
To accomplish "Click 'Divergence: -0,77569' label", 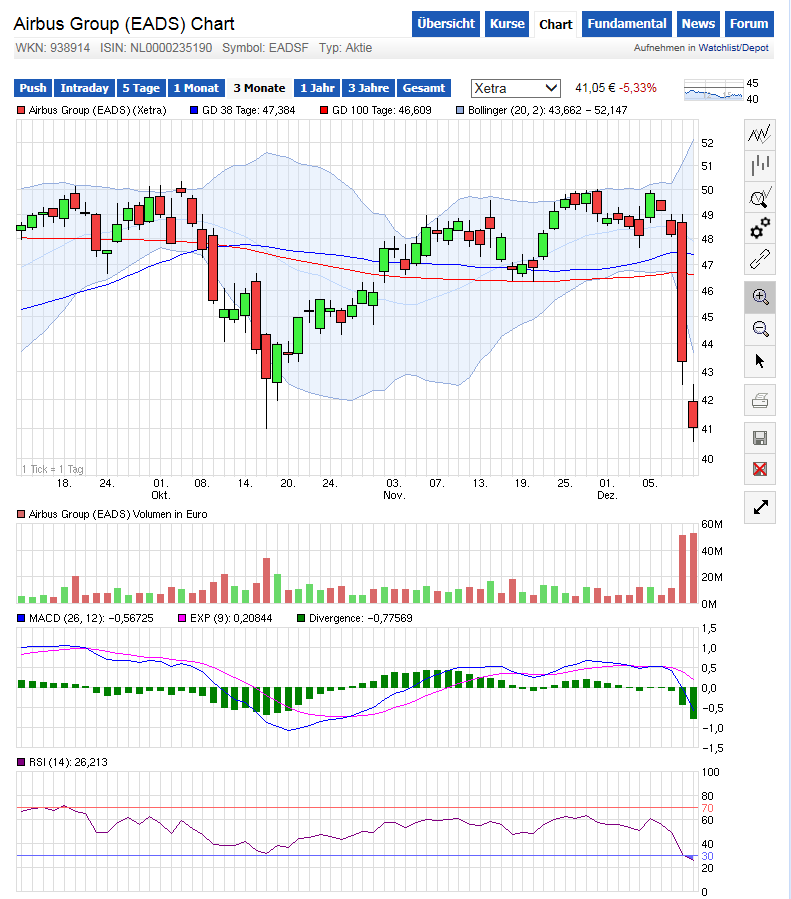I will (x=361, y=618).
